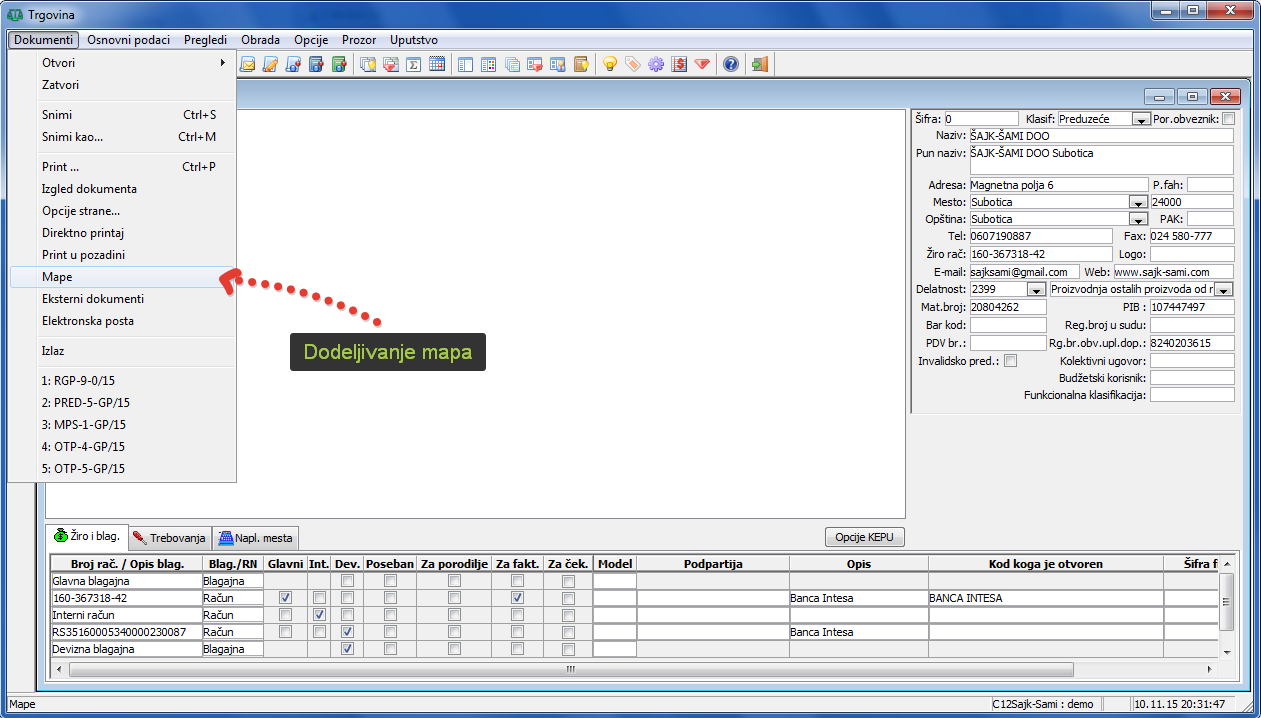Select Mape in the Dokumenti menu
Viewport: 1261px width, 718px height.
(x=57, y=277)
